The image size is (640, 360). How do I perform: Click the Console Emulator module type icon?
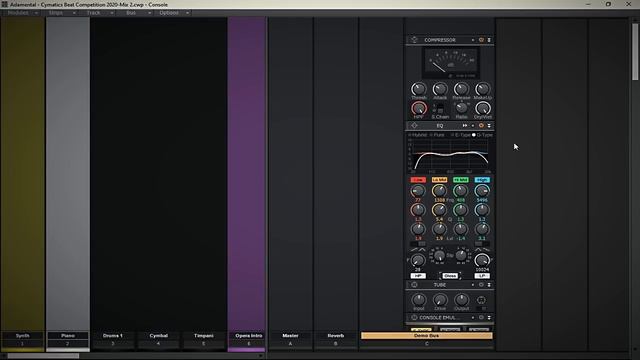(414, 318)
